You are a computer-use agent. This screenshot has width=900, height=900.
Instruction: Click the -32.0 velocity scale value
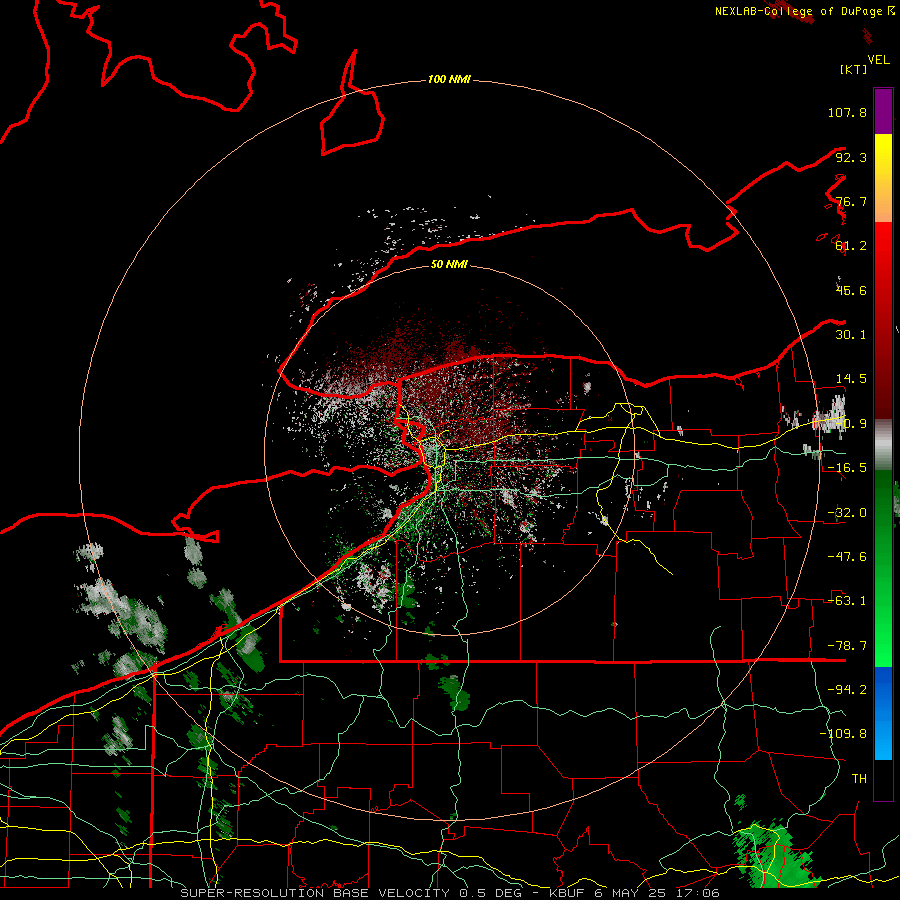(847, 513)
